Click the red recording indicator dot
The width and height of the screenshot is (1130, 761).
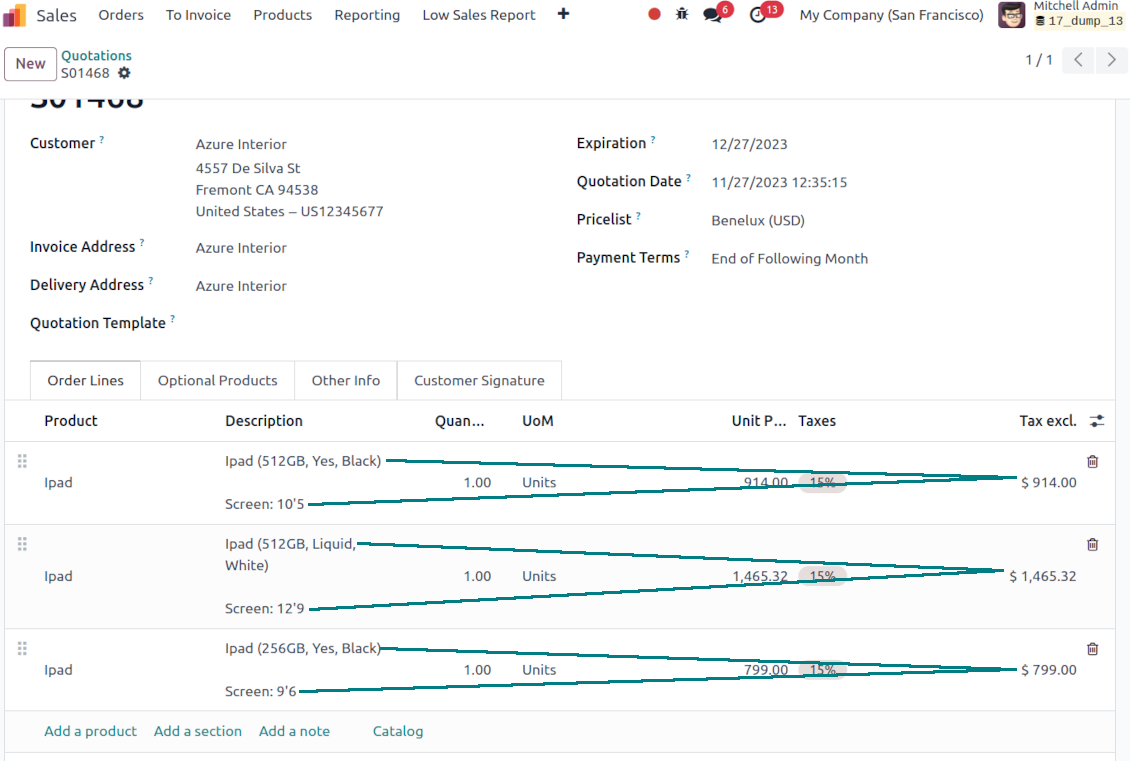[654, 14]
